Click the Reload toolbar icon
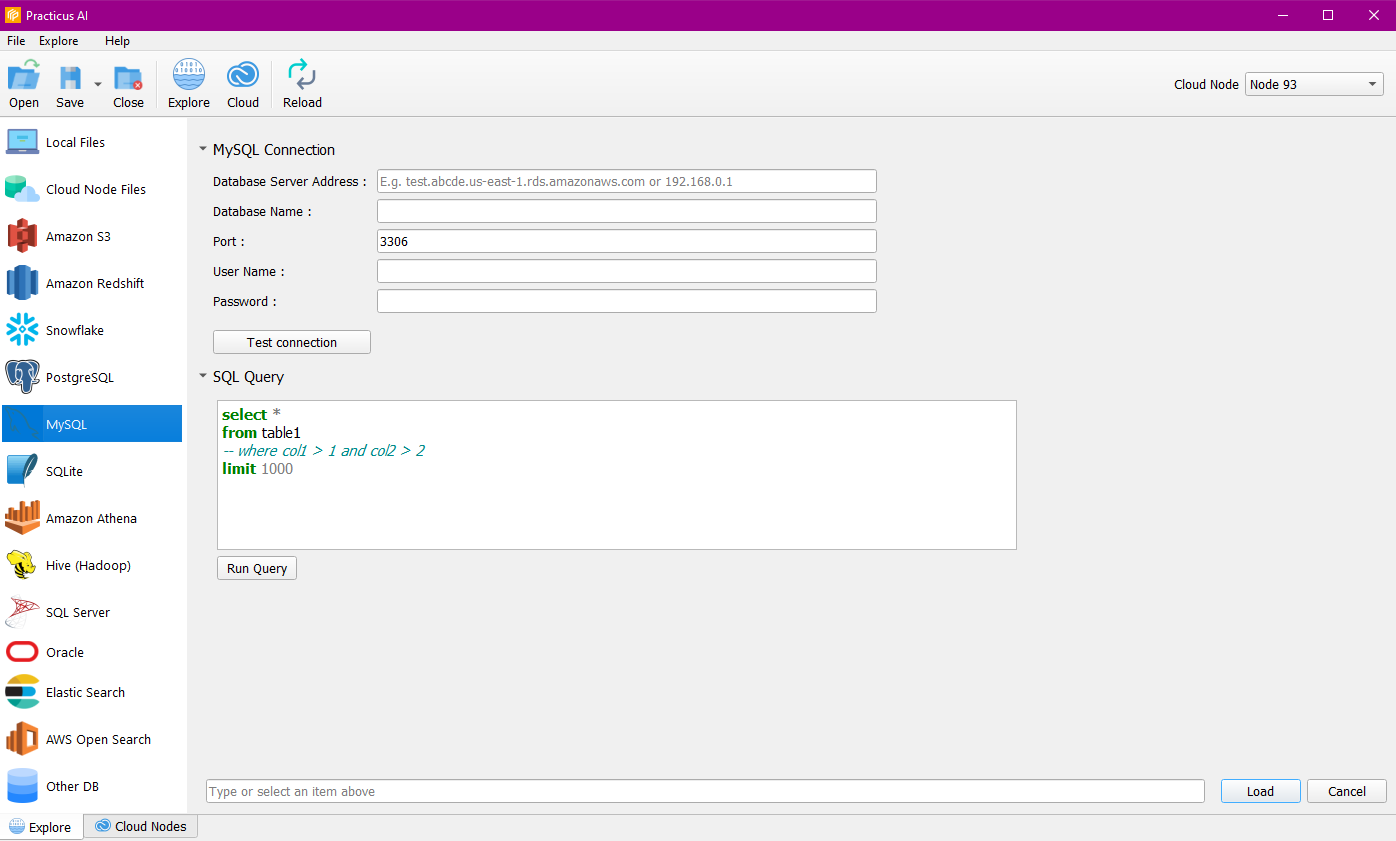Image resolution: width=1396 pixels, height=841 pixels. click(x=301, y=82)
